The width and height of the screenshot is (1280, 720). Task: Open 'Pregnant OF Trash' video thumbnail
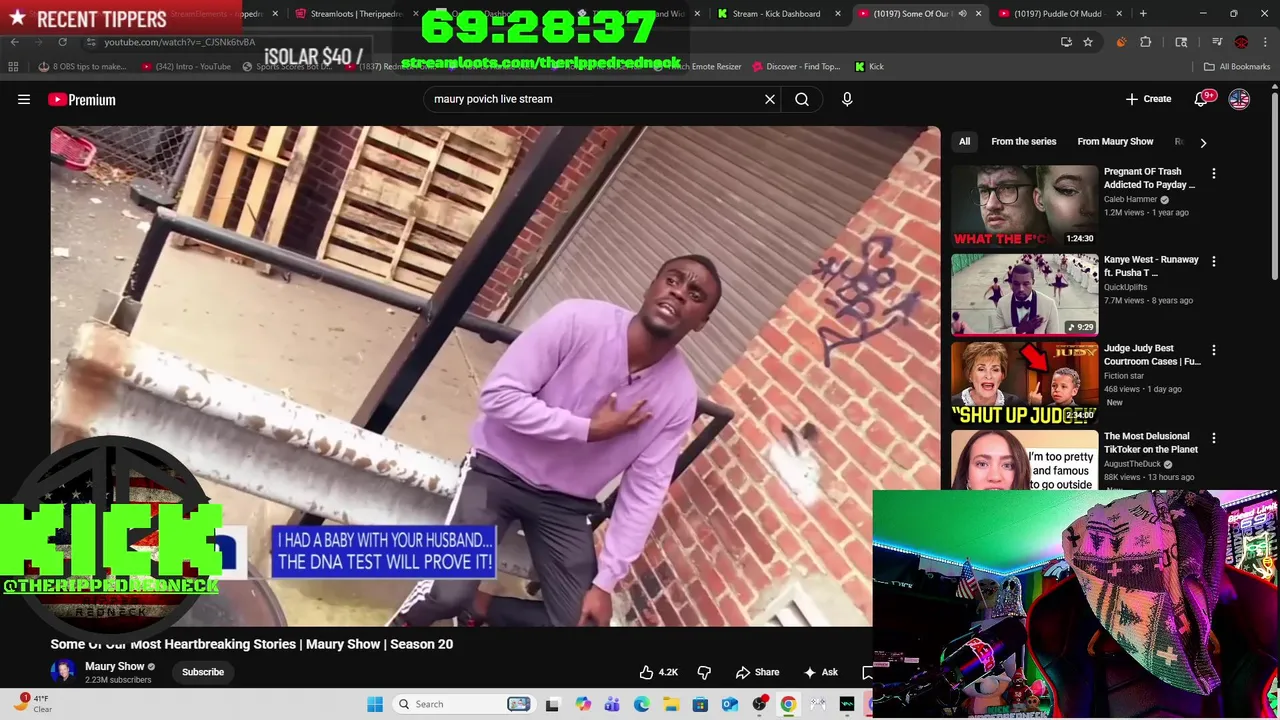(1024, 206)
